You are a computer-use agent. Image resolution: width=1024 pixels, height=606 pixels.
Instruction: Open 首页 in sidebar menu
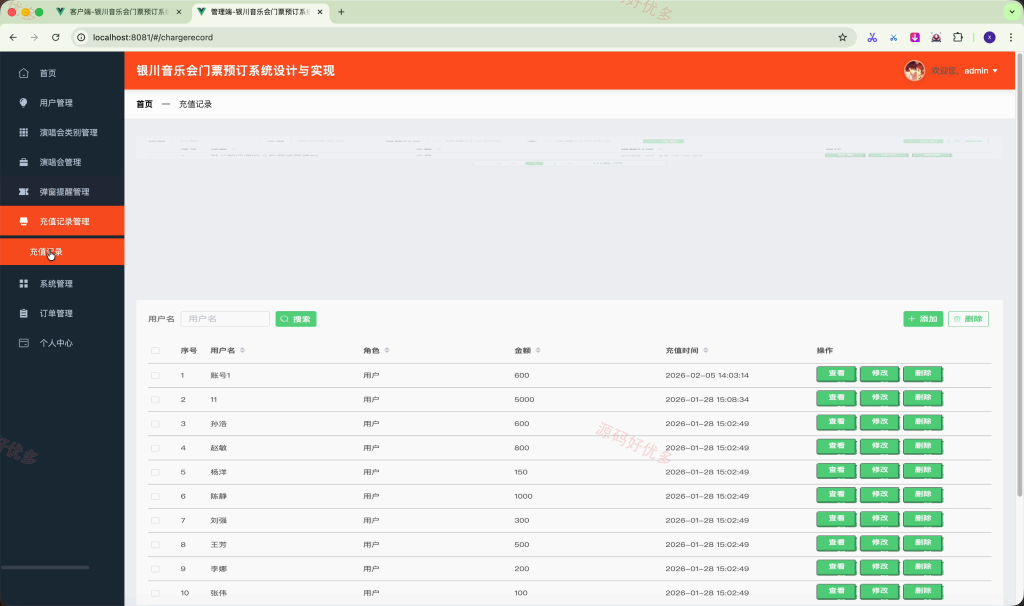62,73
